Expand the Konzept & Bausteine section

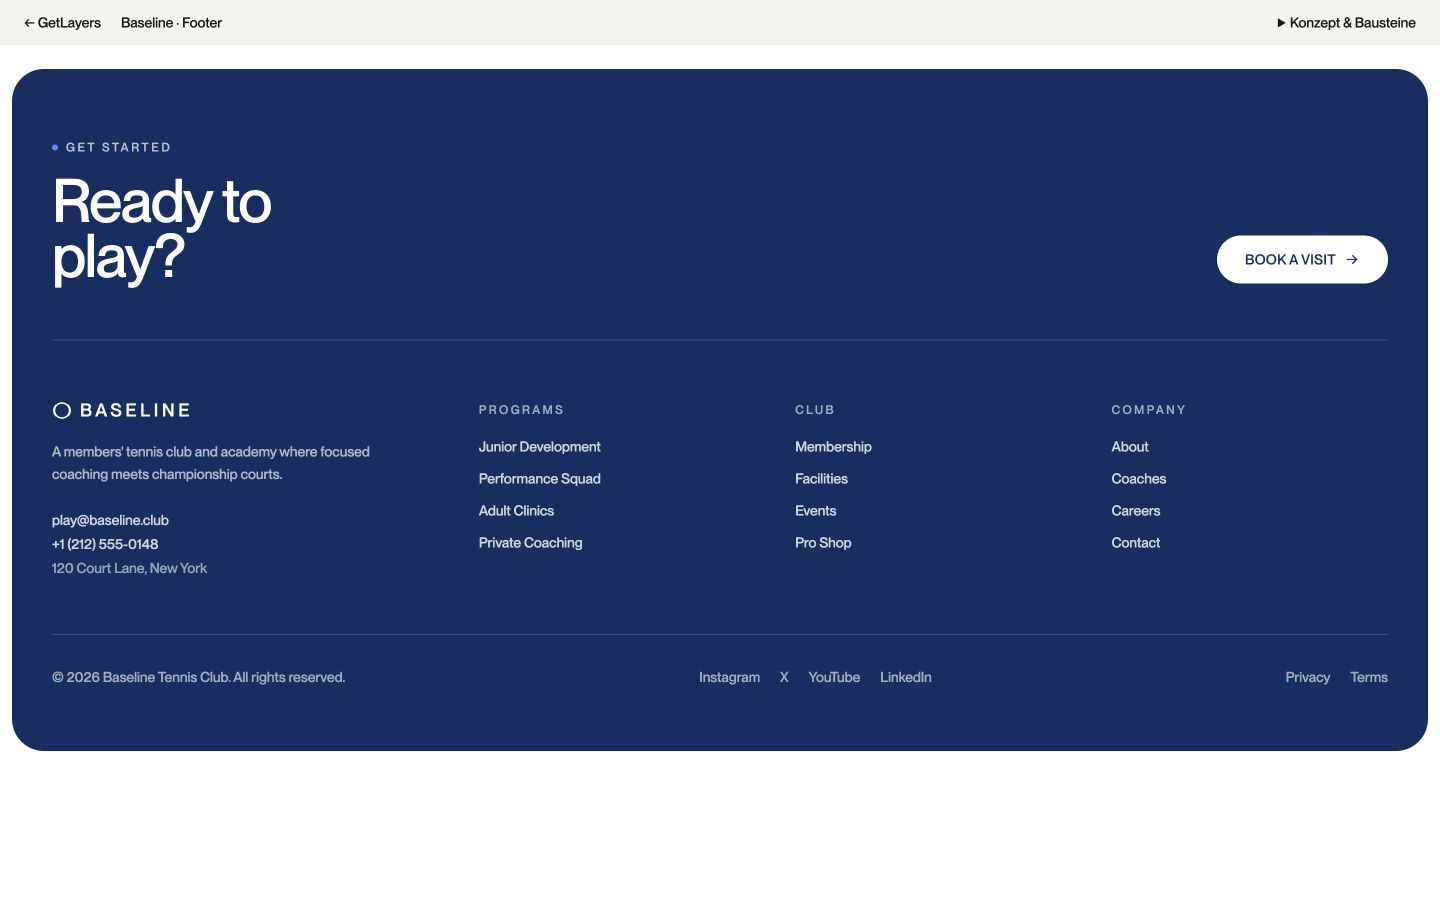click(1346, 23)
